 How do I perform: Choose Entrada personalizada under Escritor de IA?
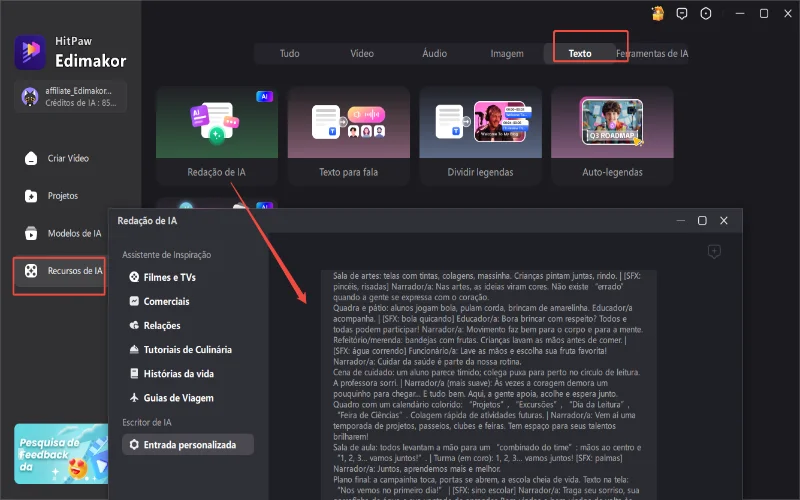coord(188,444)
